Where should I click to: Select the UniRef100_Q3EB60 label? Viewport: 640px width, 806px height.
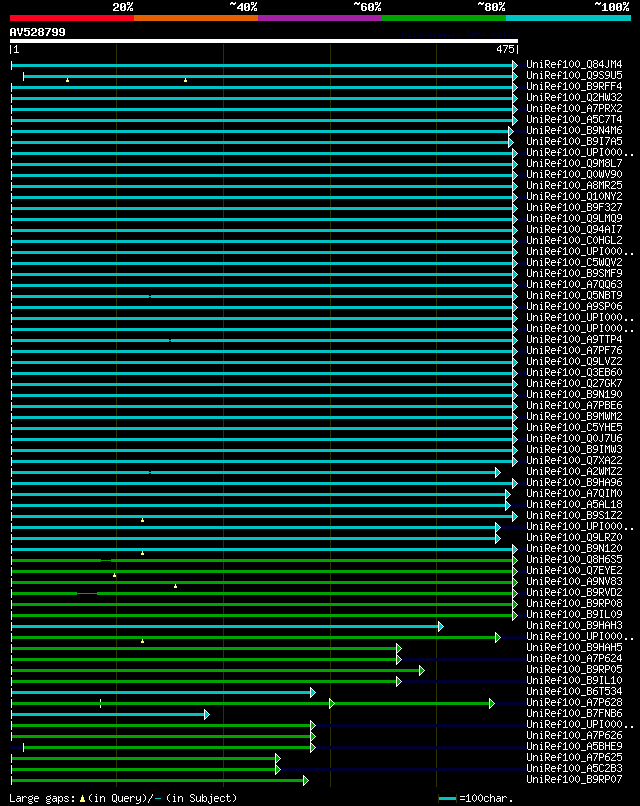574,373
